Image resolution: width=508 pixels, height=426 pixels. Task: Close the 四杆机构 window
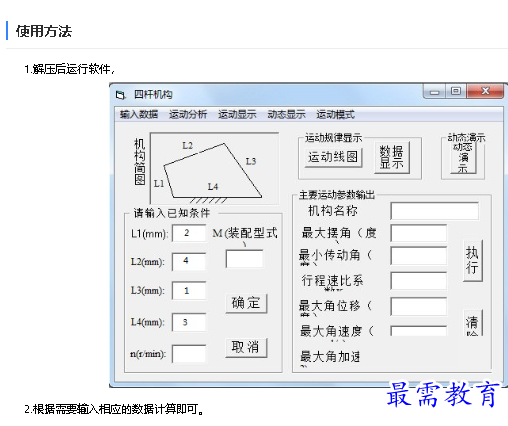[485, 92]
